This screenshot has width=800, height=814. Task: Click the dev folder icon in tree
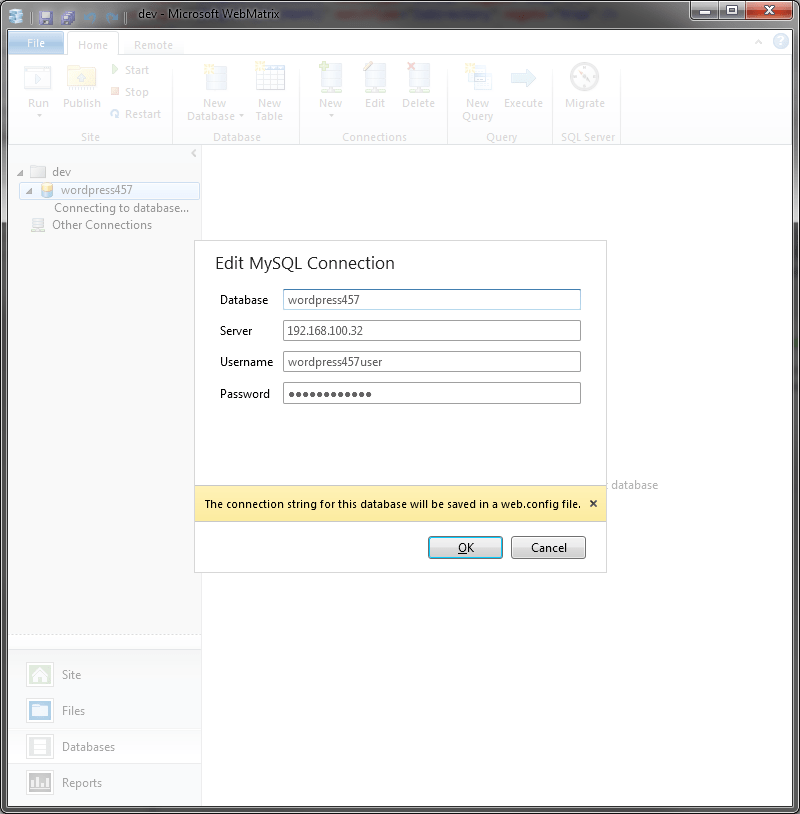[x=38, y=172]
